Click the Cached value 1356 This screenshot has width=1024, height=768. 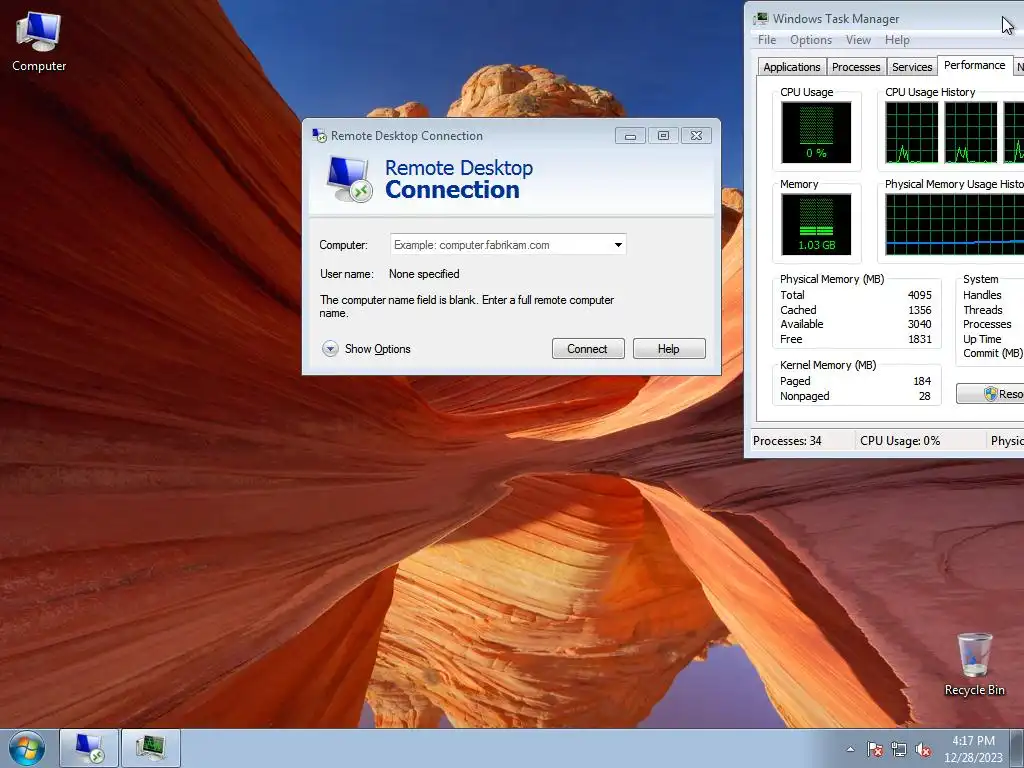point(920,310)
